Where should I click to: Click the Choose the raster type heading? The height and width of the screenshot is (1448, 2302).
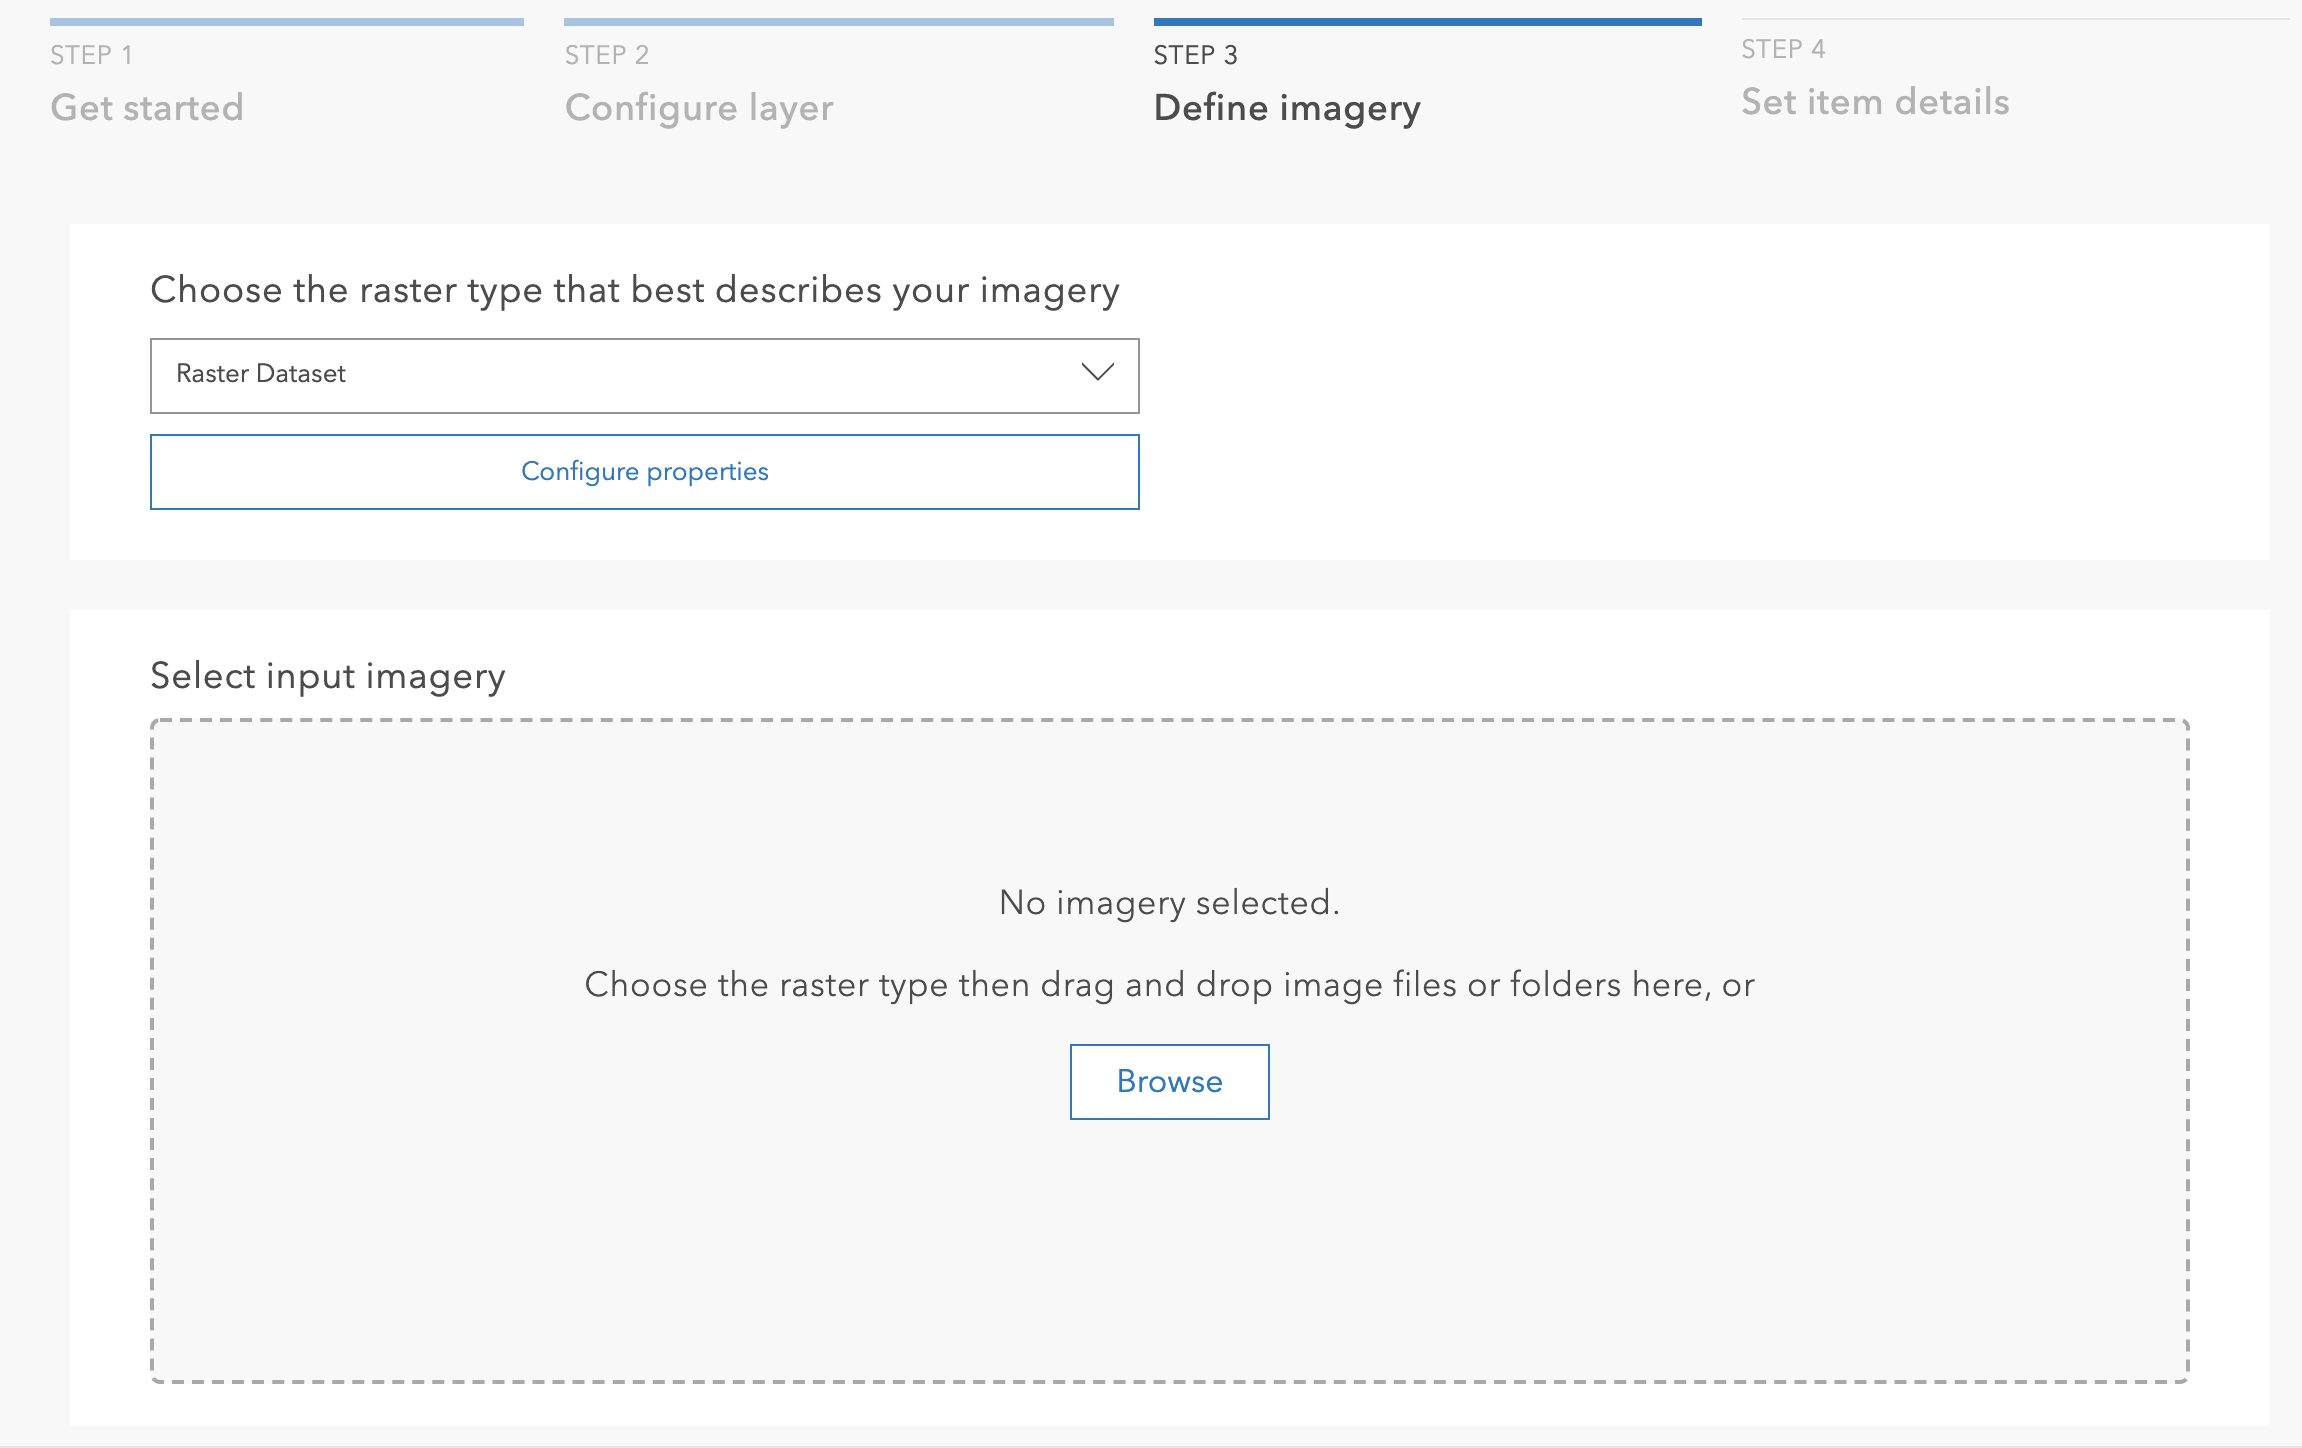tap(634, 291)
